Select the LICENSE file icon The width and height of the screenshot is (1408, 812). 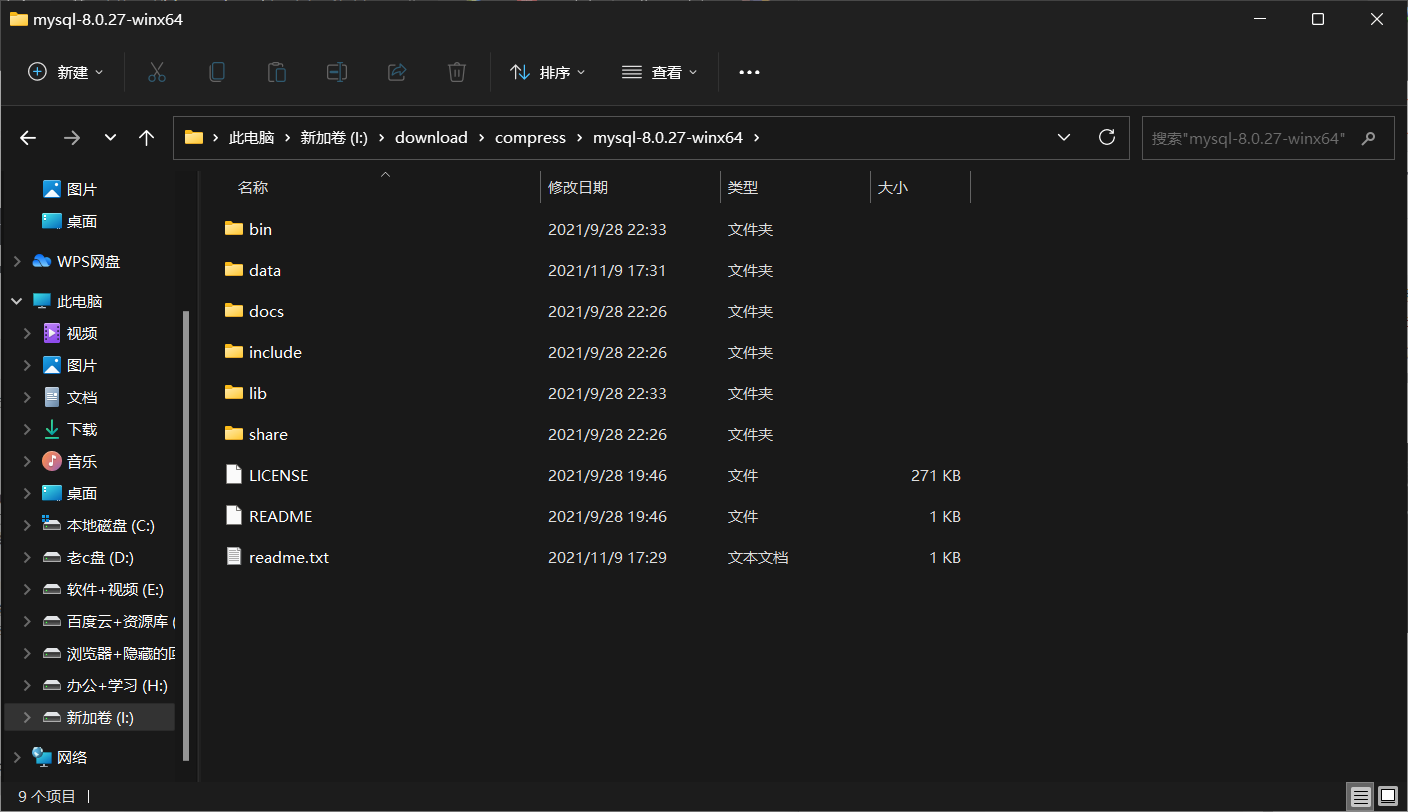click(x=234, y=475)
